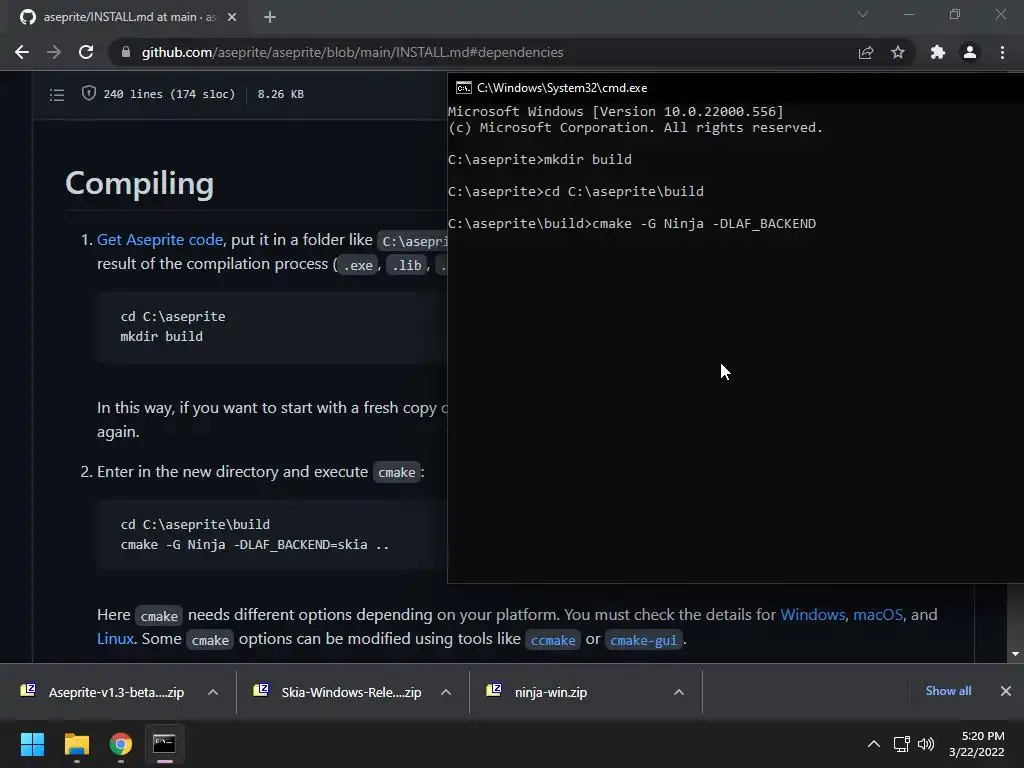The image size is (1024, 768).
Task: Click the volume speaker tray icon
Action: [926, 744]
